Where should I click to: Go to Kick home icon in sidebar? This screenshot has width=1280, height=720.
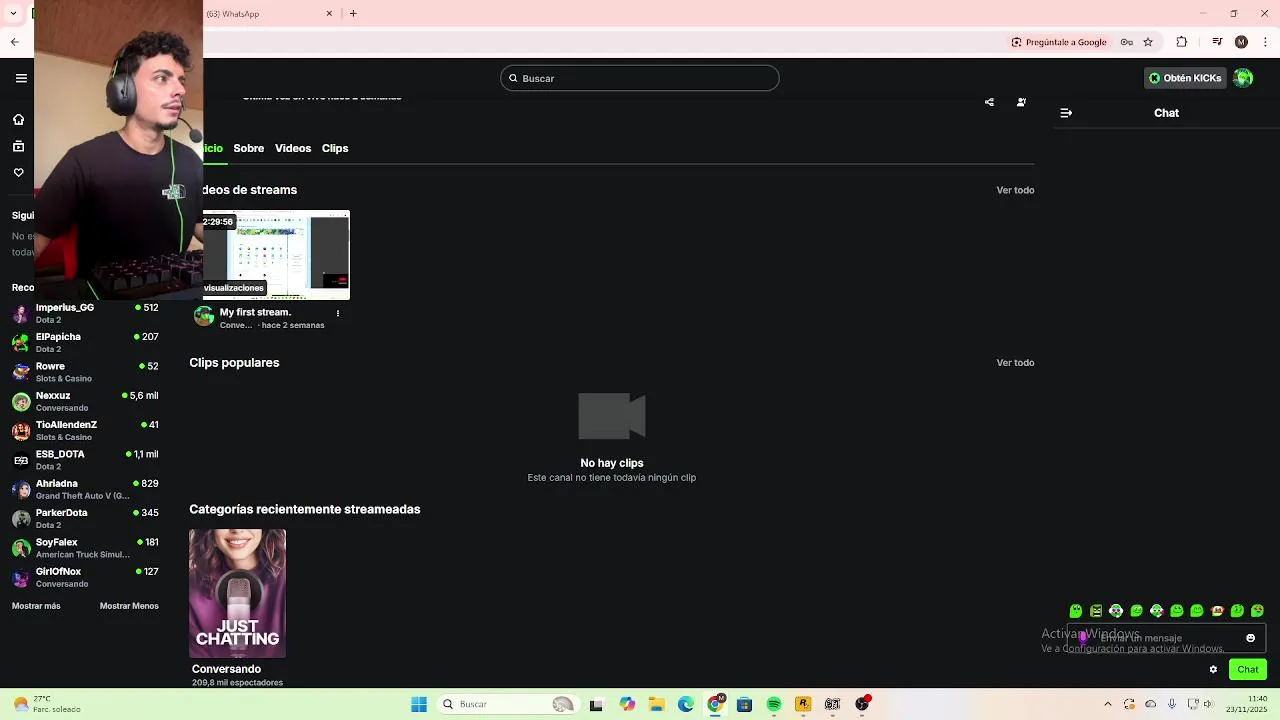coord(18,120)
